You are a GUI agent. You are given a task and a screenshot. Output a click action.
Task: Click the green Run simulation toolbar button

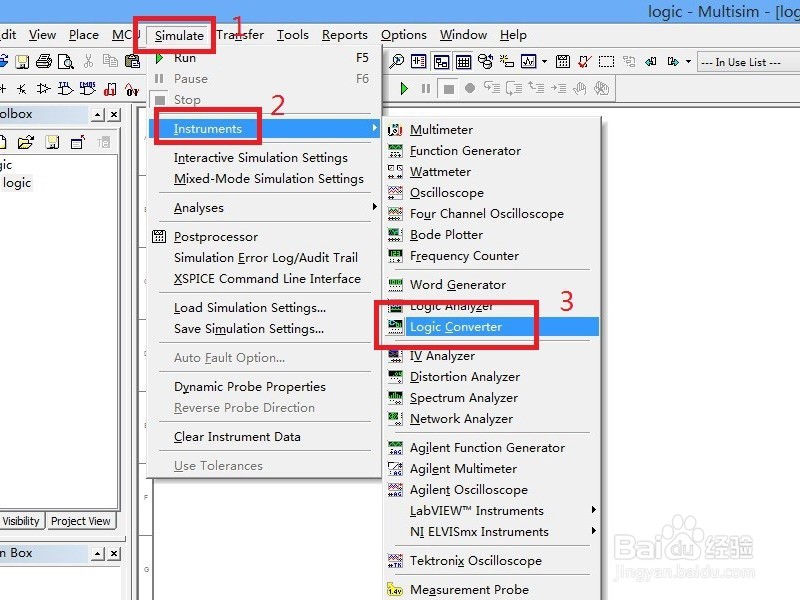pos(404,89)
